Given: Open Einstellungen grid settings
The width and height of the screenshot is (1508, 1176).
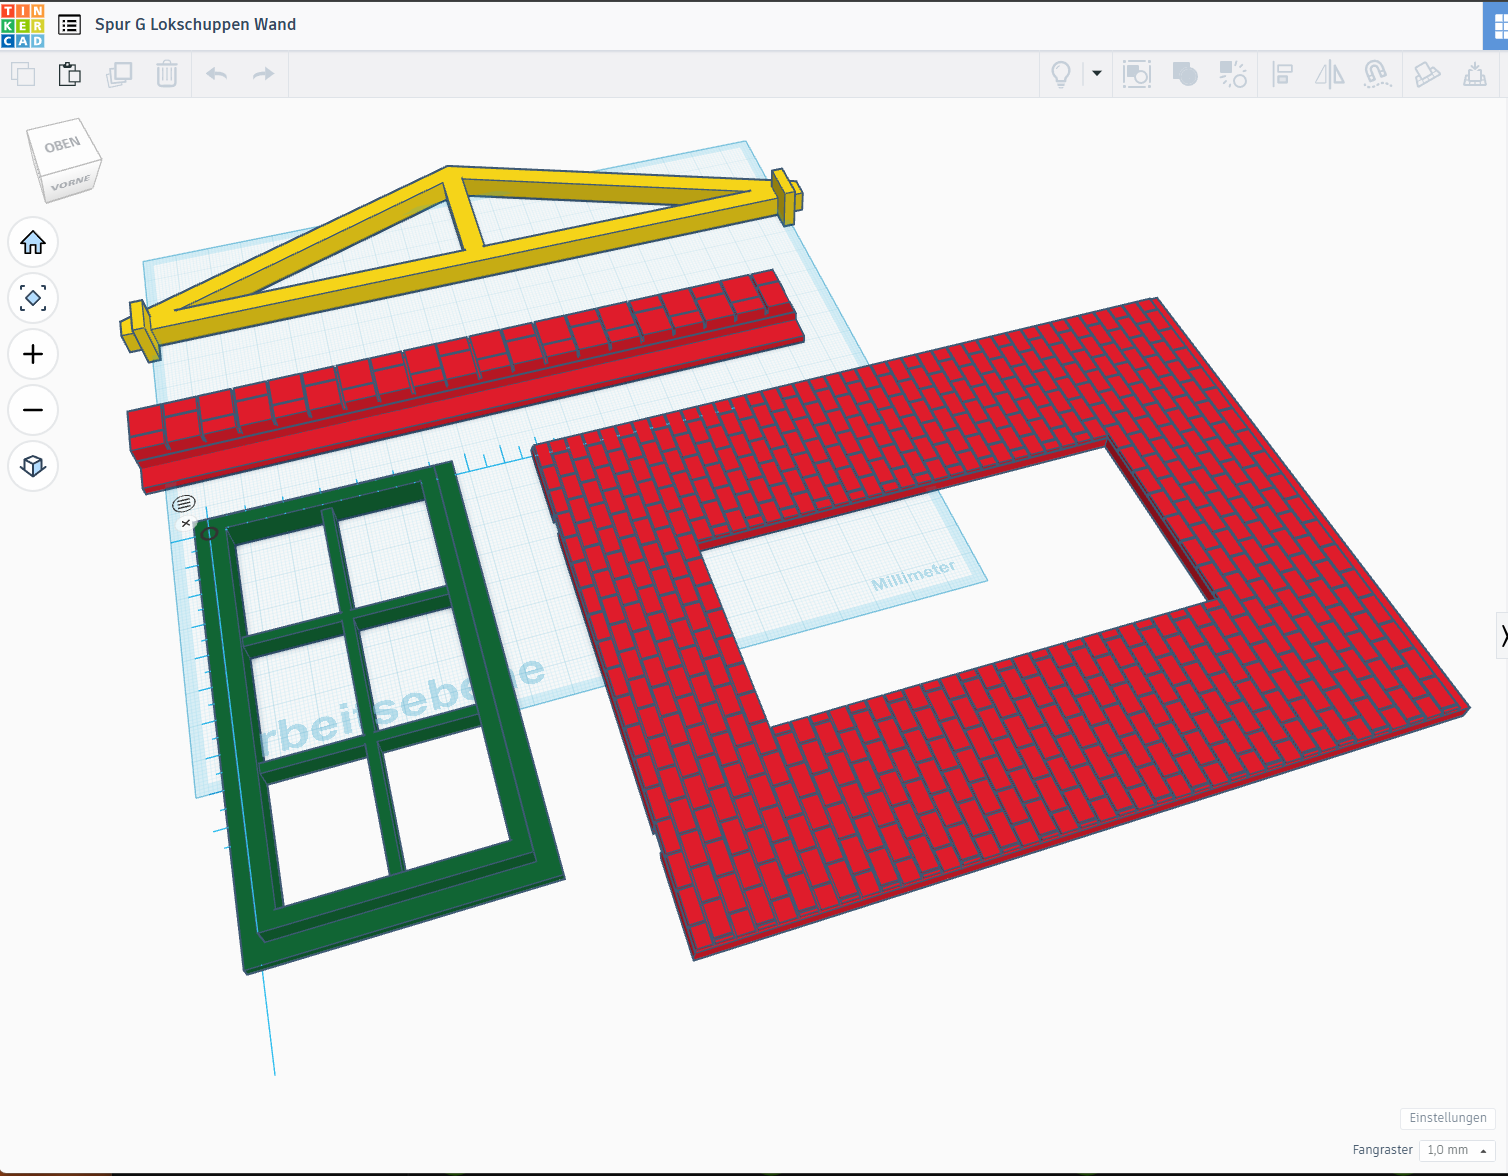Looking at the screenshot, I should [1447, 1118].
